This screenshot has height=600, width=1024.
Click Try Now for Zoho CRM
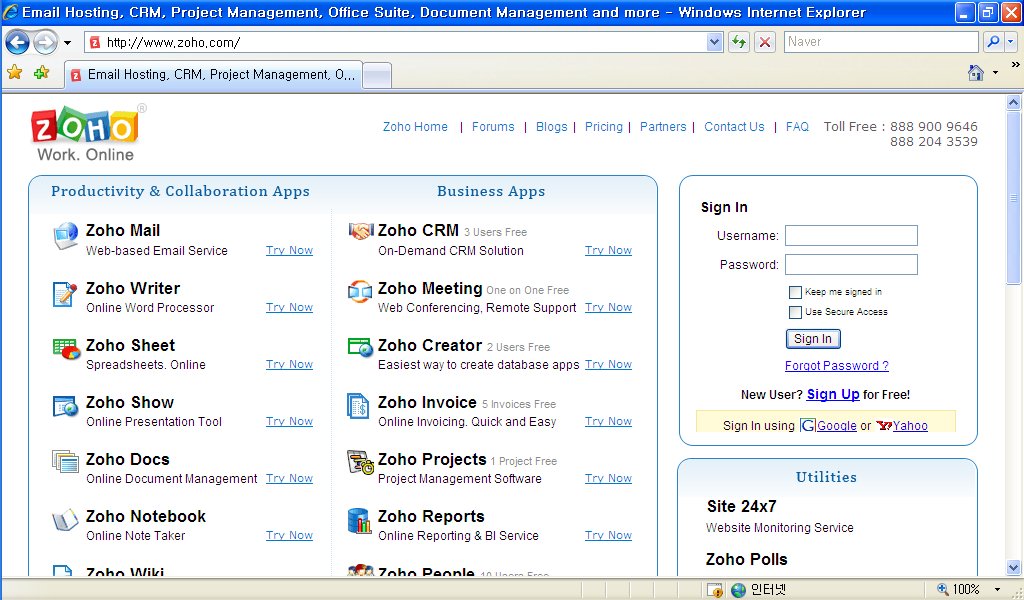608,250
